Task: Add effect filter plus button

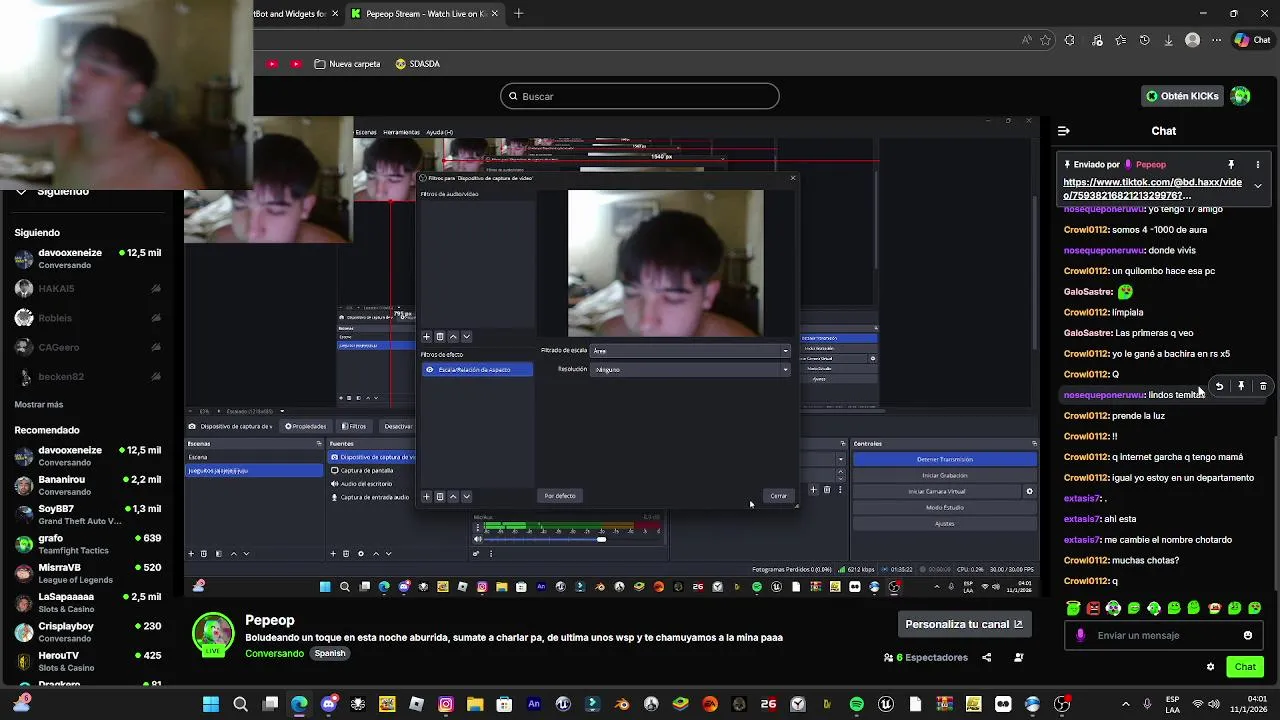Action: coord(426,497)
